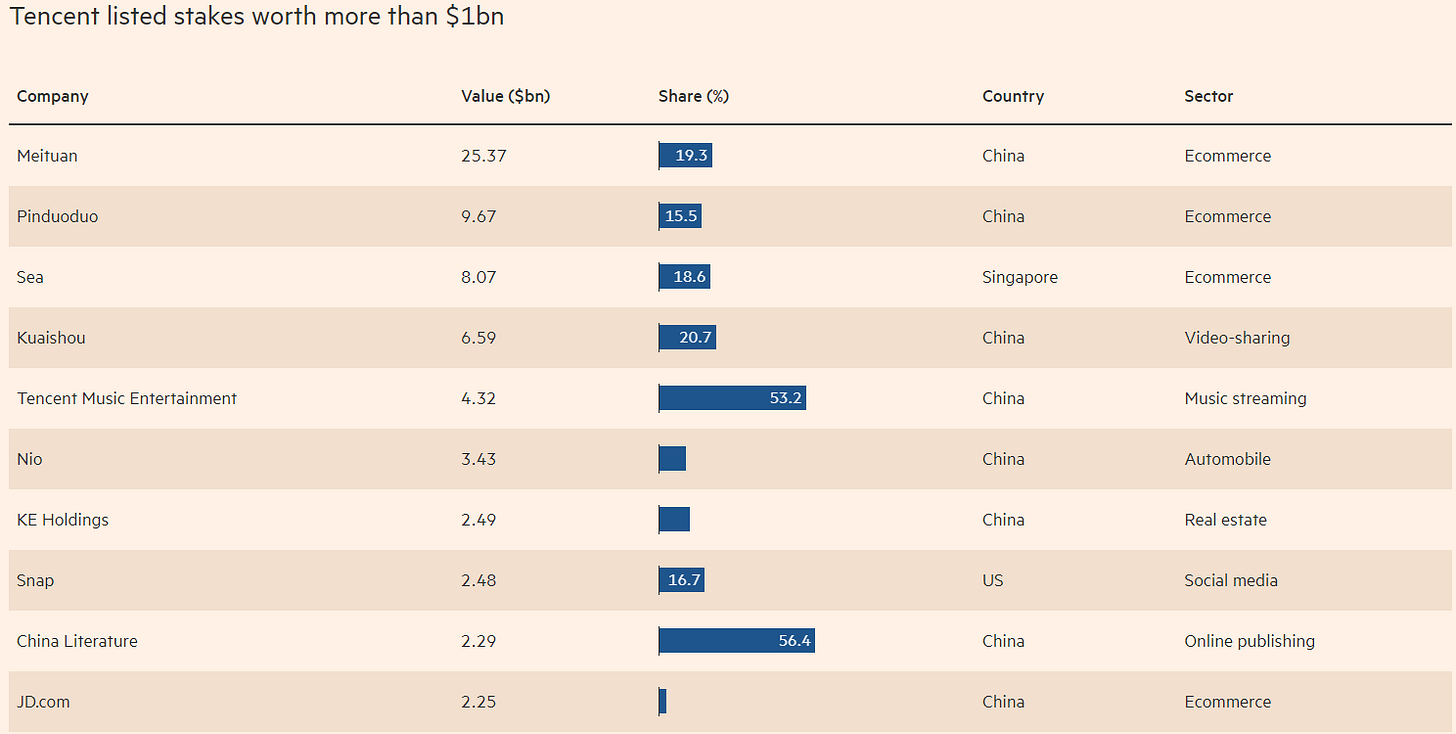
Task: Select the Meituan company name
Action: click(47, 156)
